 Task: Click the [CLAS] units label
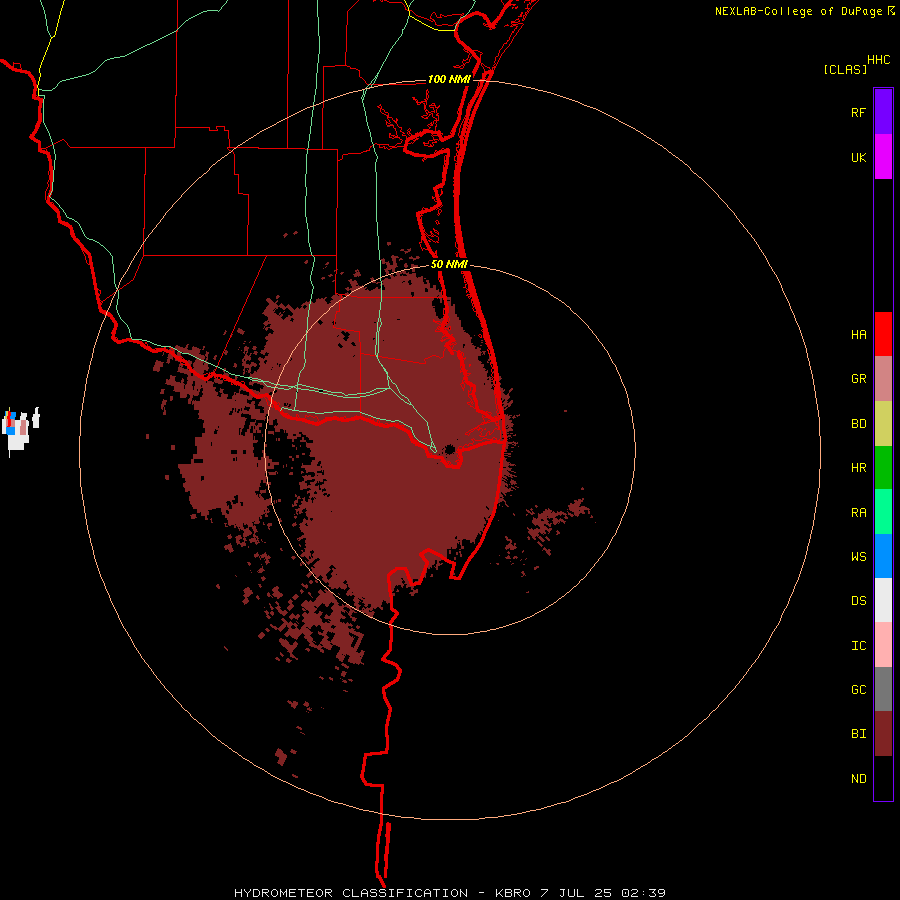point(845,70)
